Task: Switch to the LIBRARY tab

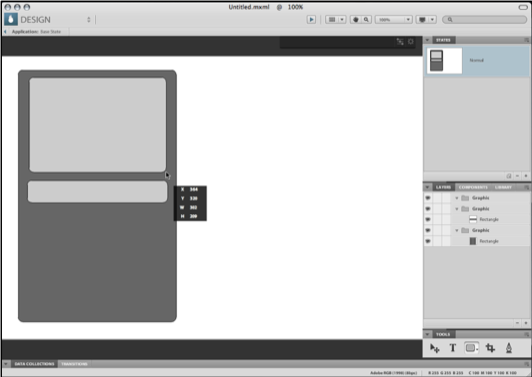Action: 503,187
